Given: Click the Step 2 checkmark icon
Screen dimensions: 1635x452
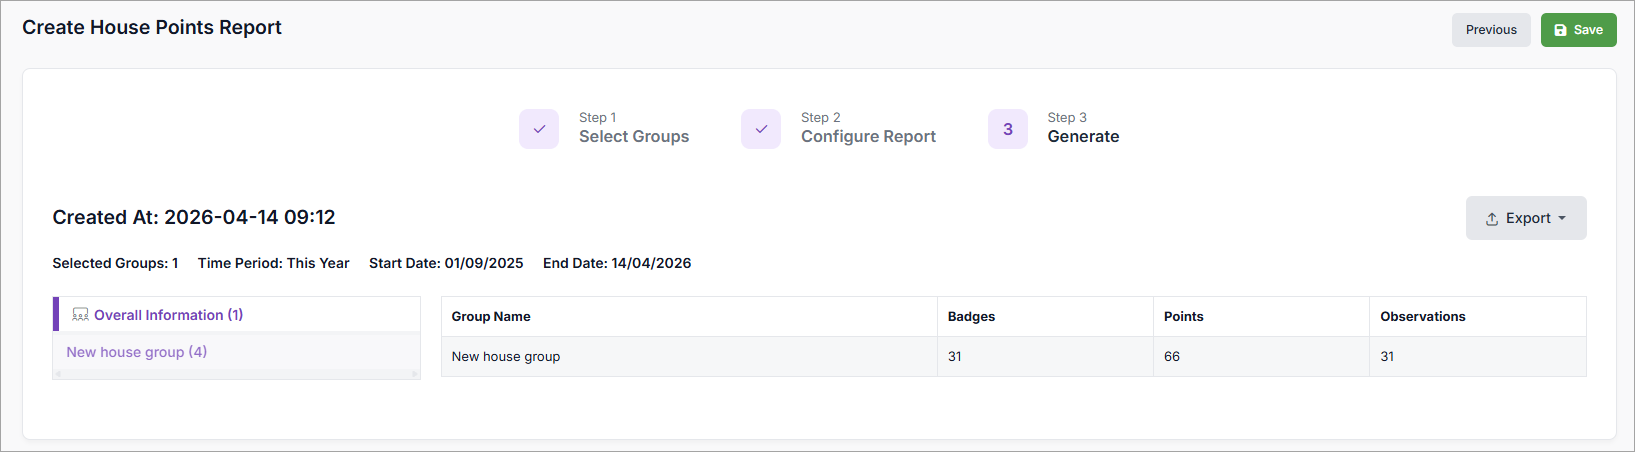Looking at the screenshot, I should coord(761,129).
